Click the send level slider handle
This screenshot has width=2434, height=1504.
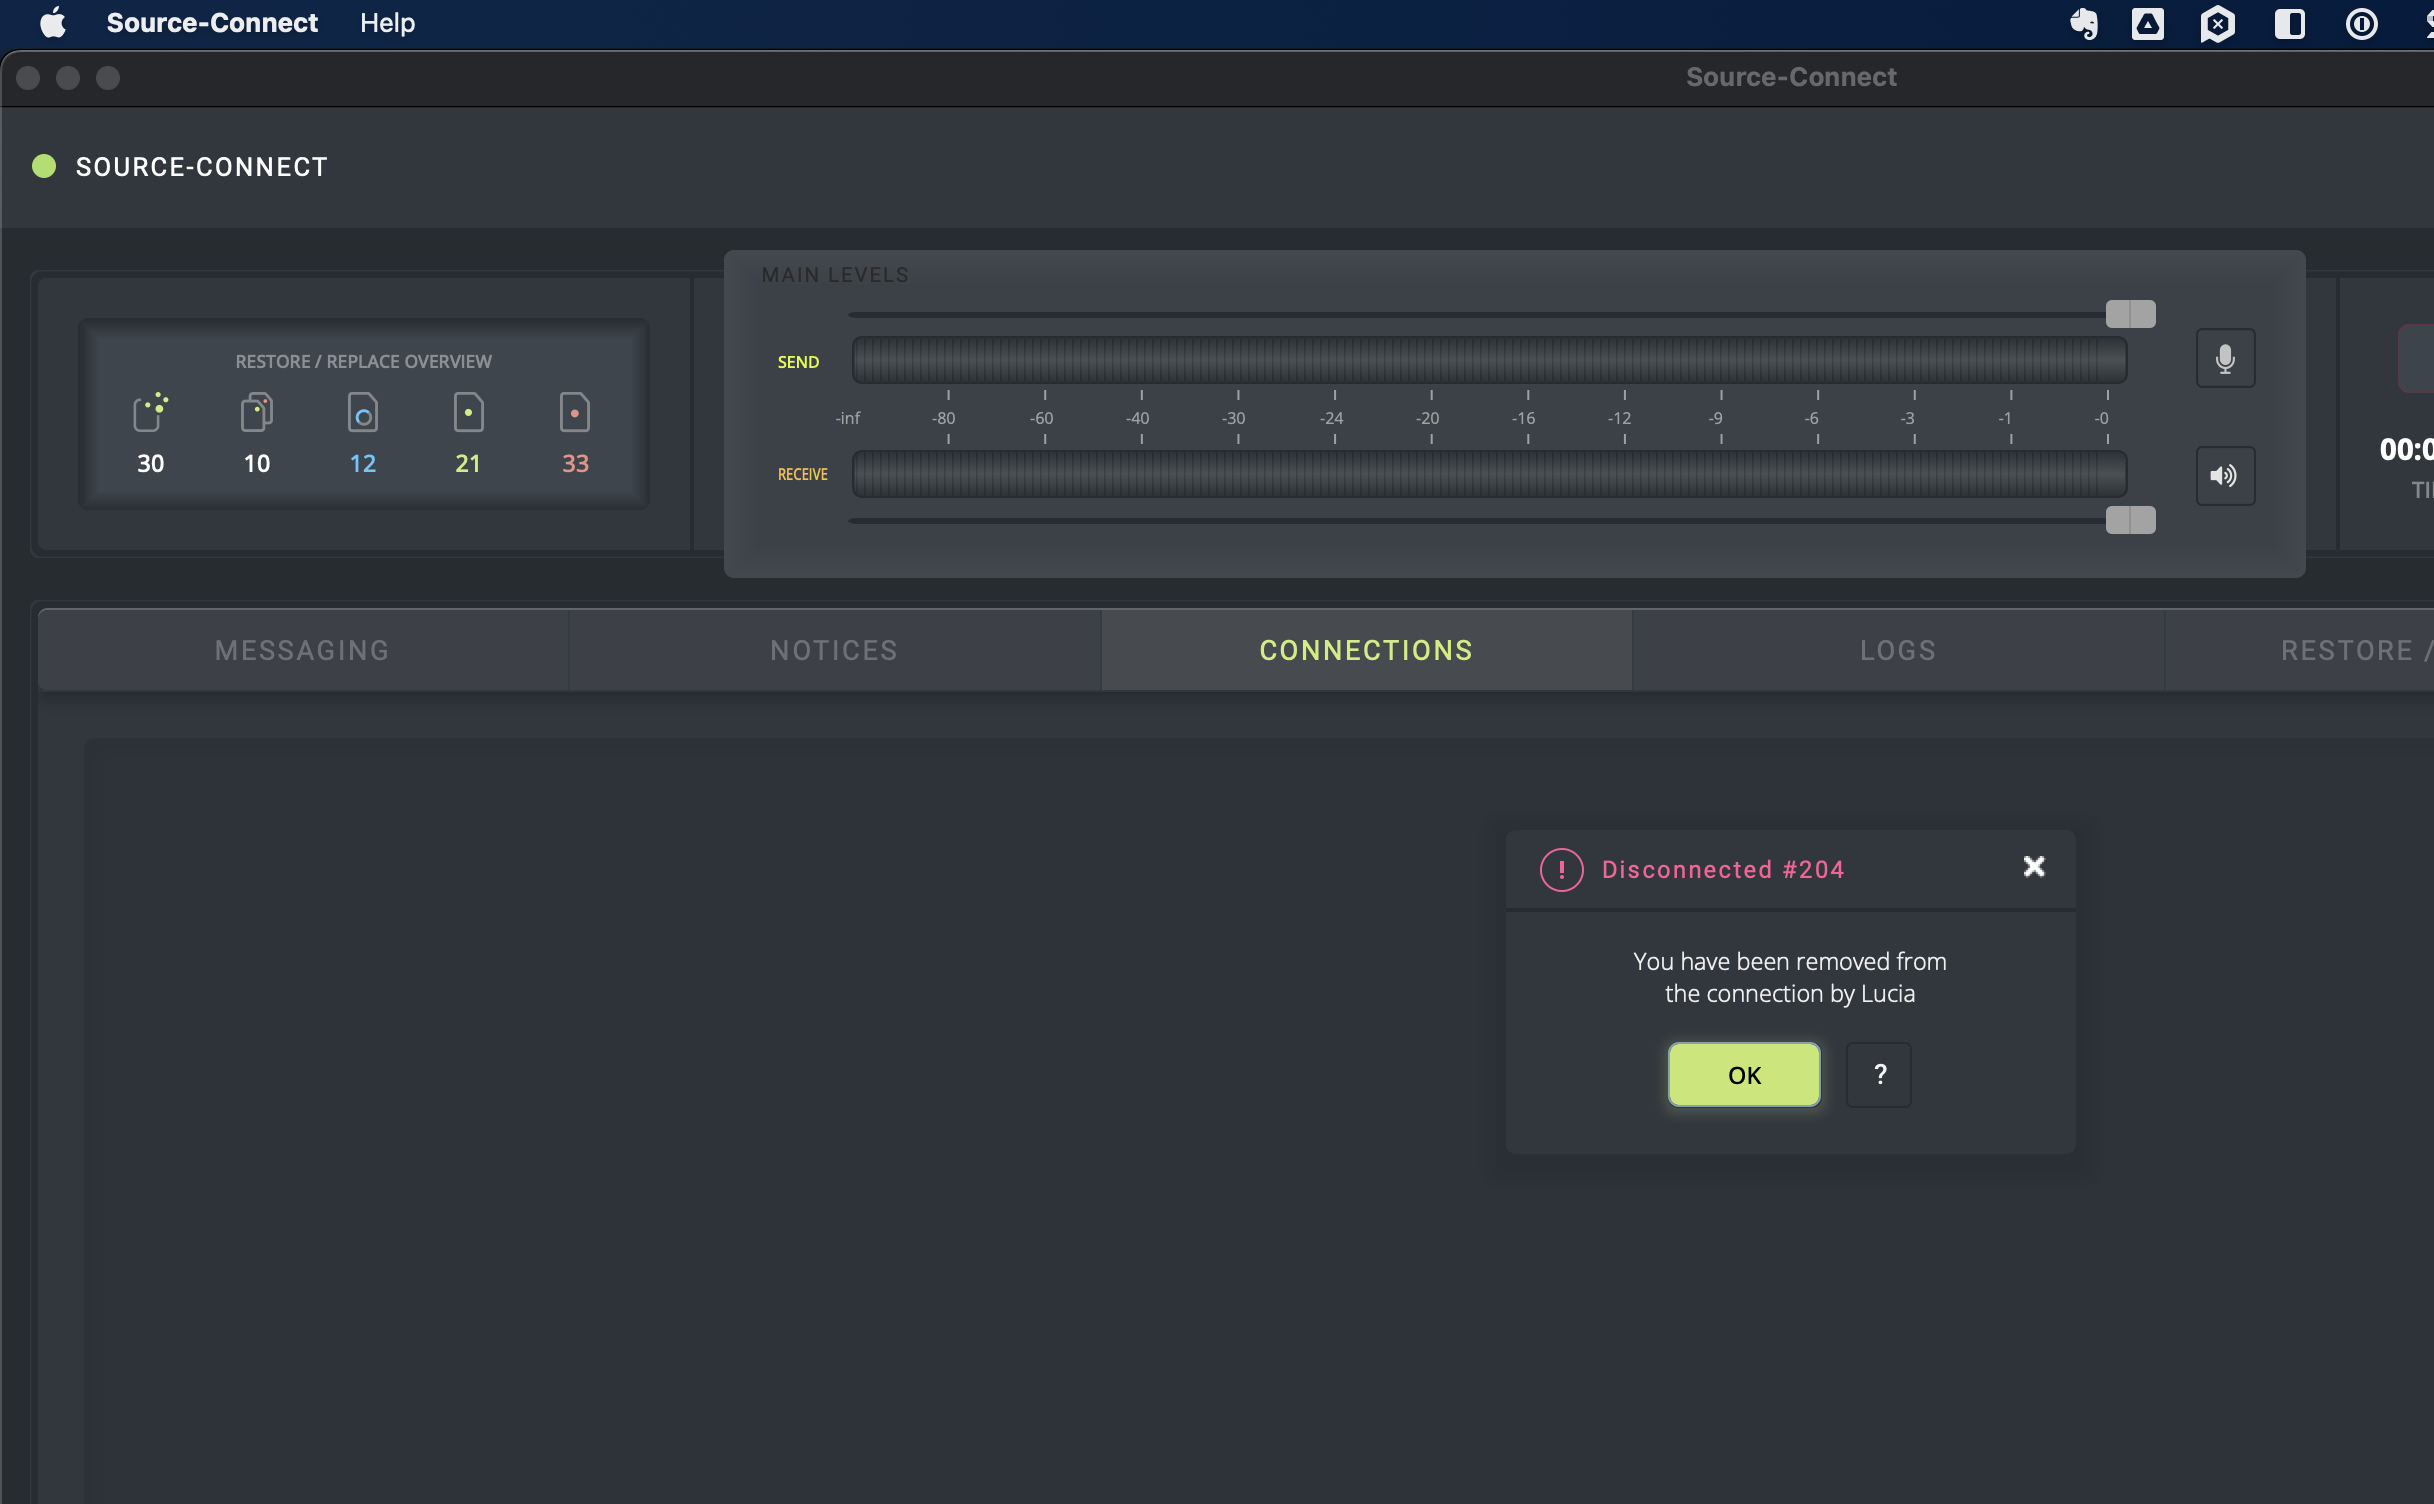pos(2130,314)
